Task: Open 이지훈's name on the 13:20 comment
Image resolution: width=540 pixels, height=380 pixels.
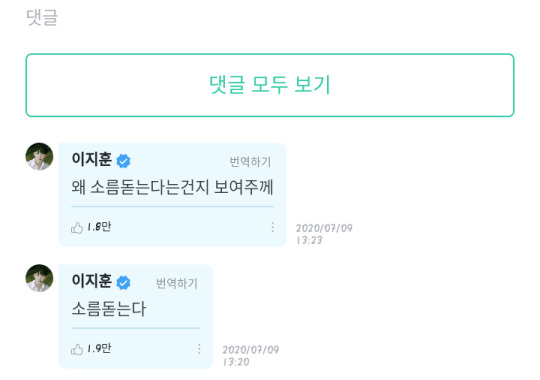Action: (x=92, y=281)
